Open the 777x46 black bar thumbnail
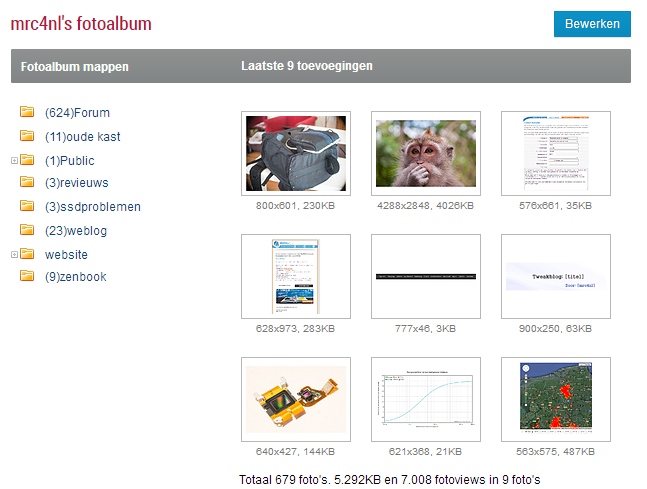 (x=426, y=276)
